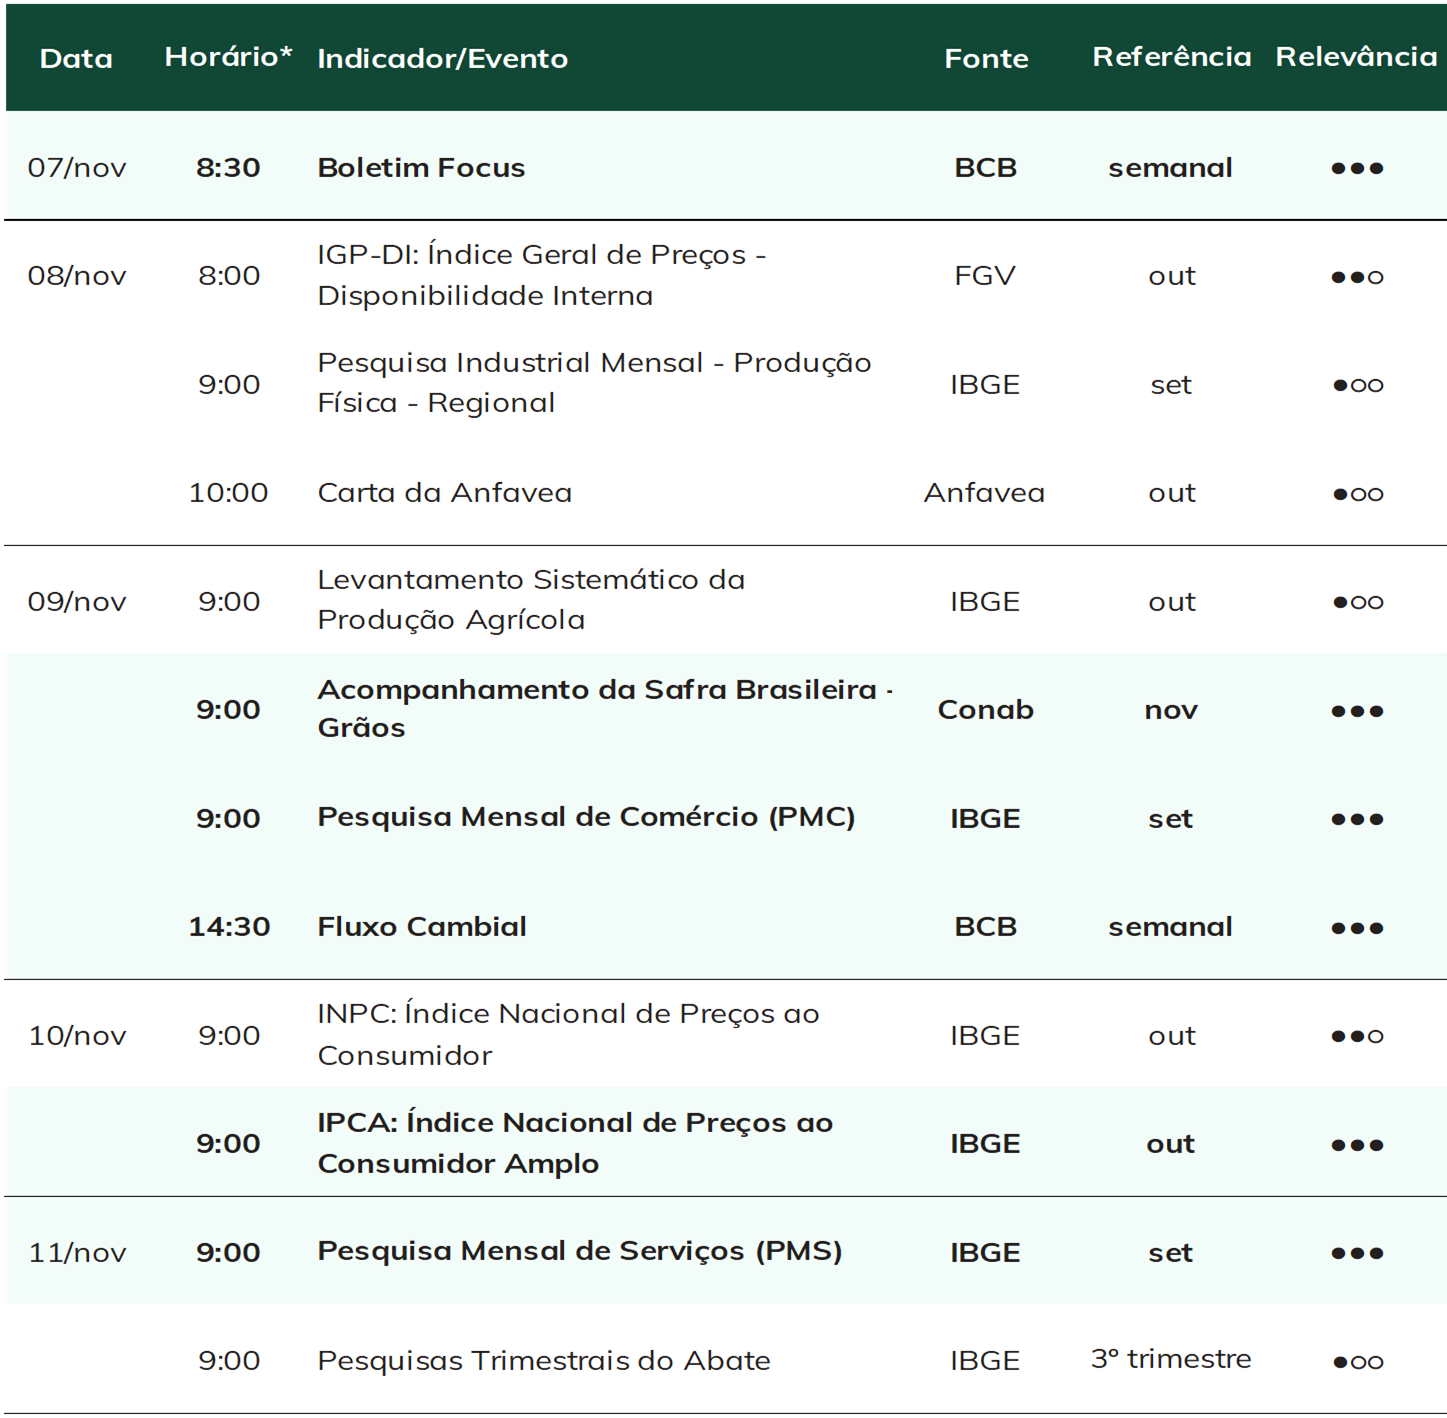Click the 3º trimestre reference cell
The height and width of the screenshot is (1418, 1447).
coord(1171,1358)
